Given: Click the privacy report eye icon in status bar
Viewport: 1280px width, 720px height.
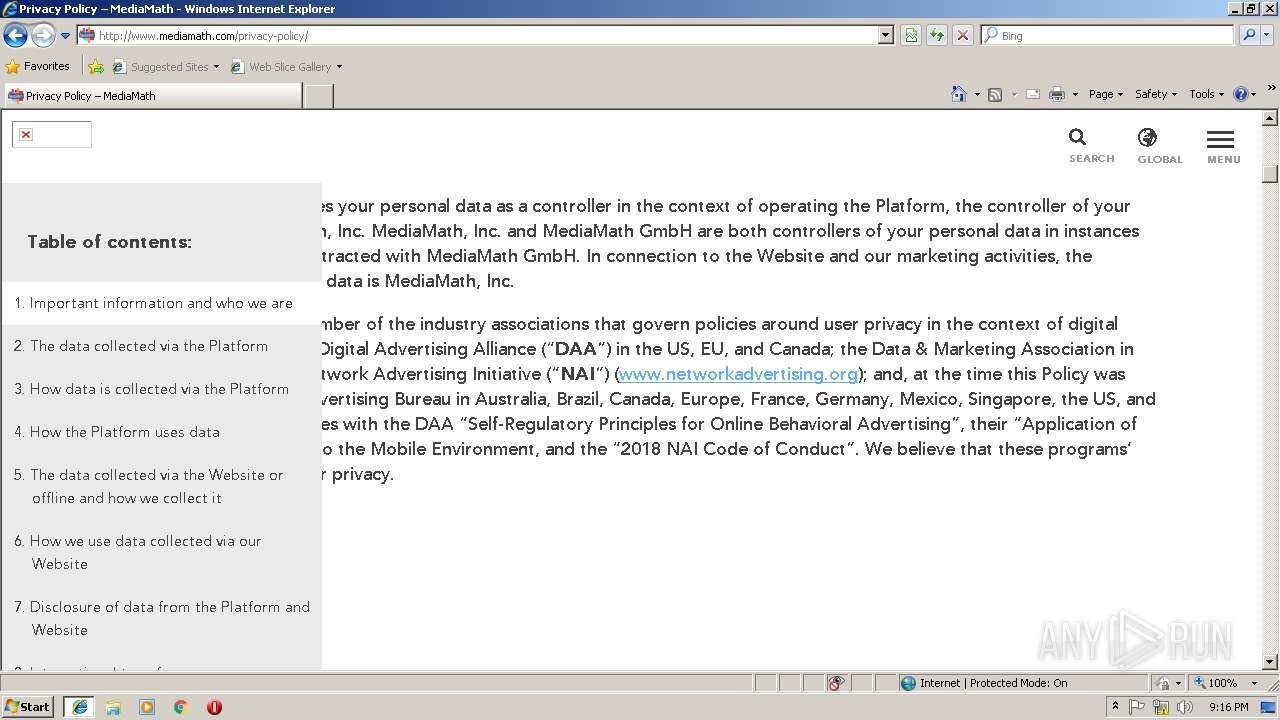Looking at the screenshot, I should (x=836, y=683).
